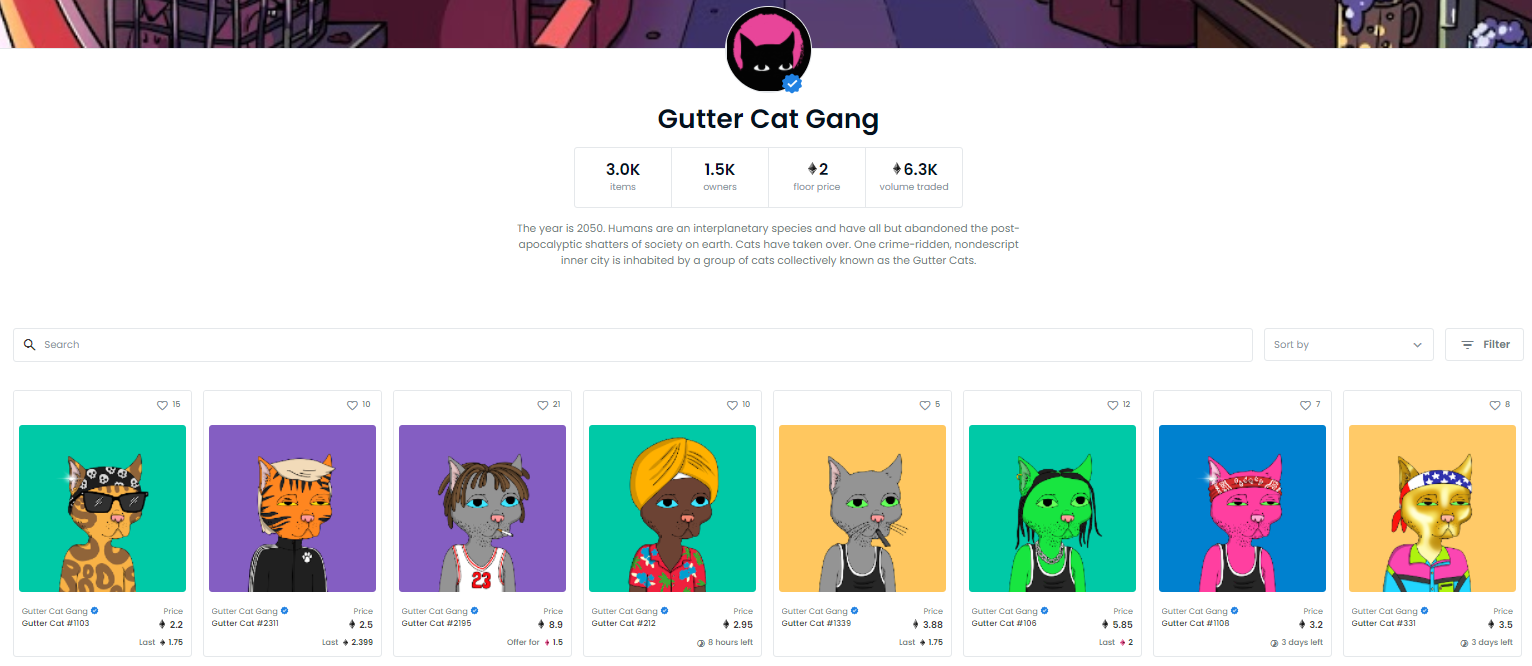Viewport: 1532px width, 666px height.
Task: Click the Gutter Cat Gang collection avatar
Action: tap(767, 49)
